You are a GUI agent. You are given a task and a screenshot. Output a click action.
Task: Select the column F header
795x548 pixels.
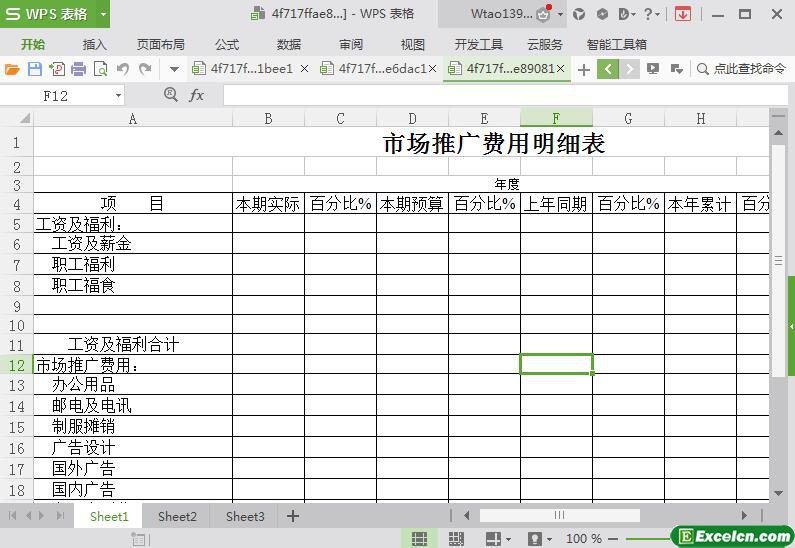(556, 119)
